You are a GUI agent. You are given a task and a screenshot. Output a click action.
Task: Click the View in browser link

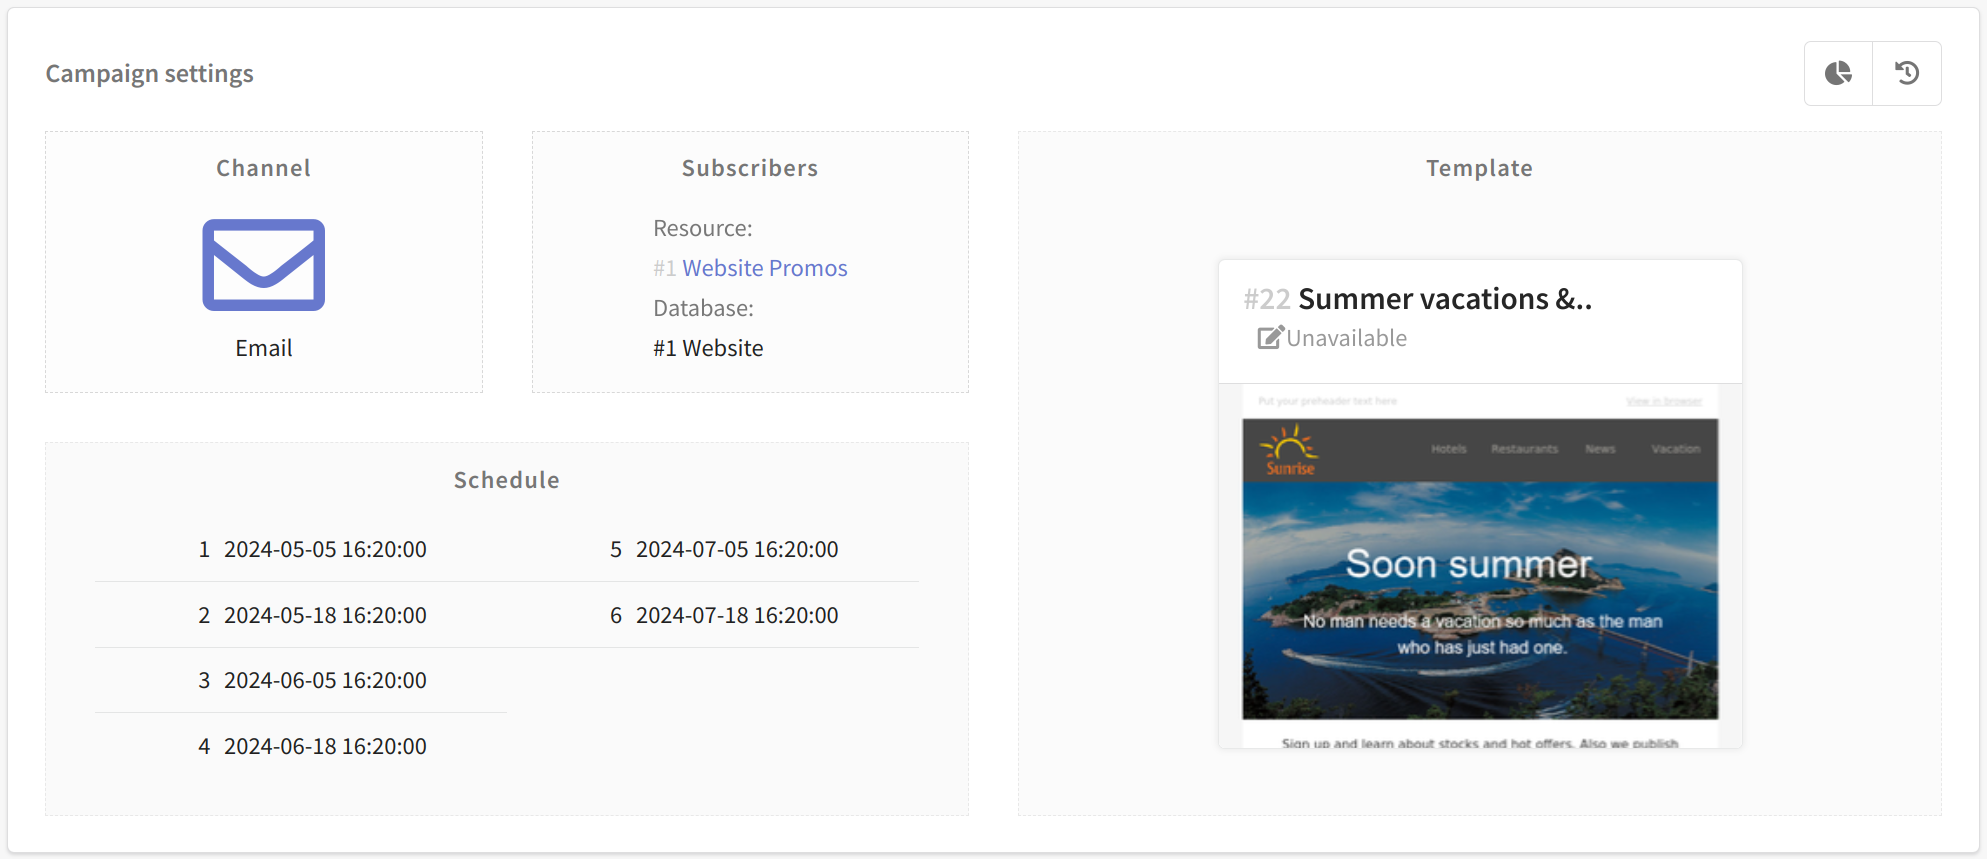coord(1664,401)
